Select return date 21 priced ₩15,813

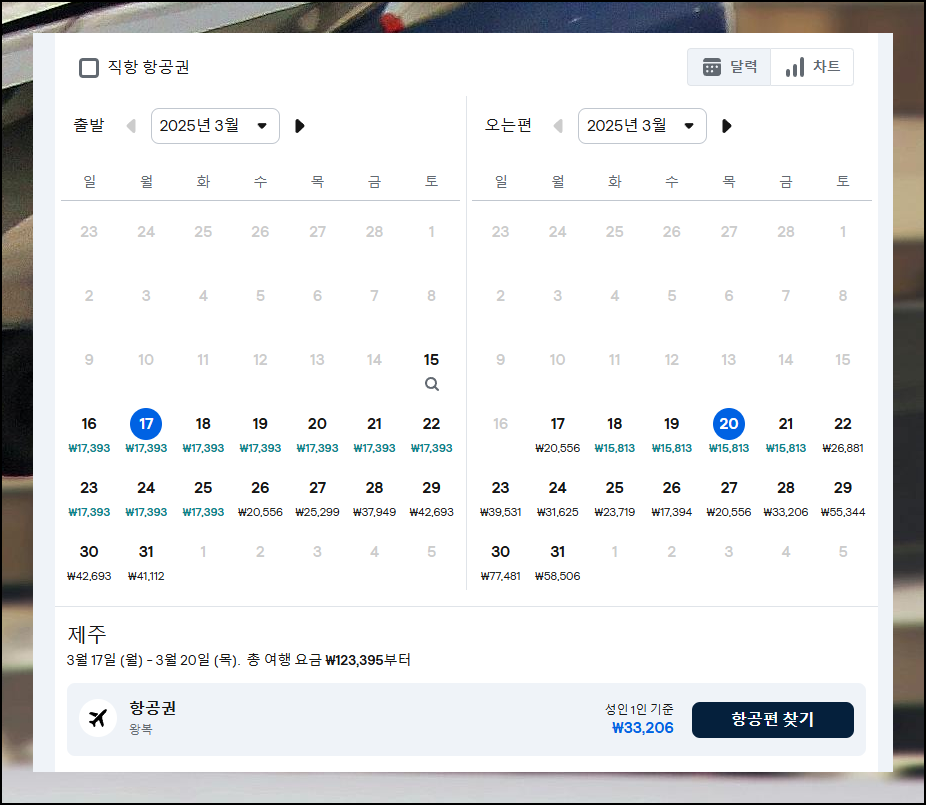[x=786, y=434]
